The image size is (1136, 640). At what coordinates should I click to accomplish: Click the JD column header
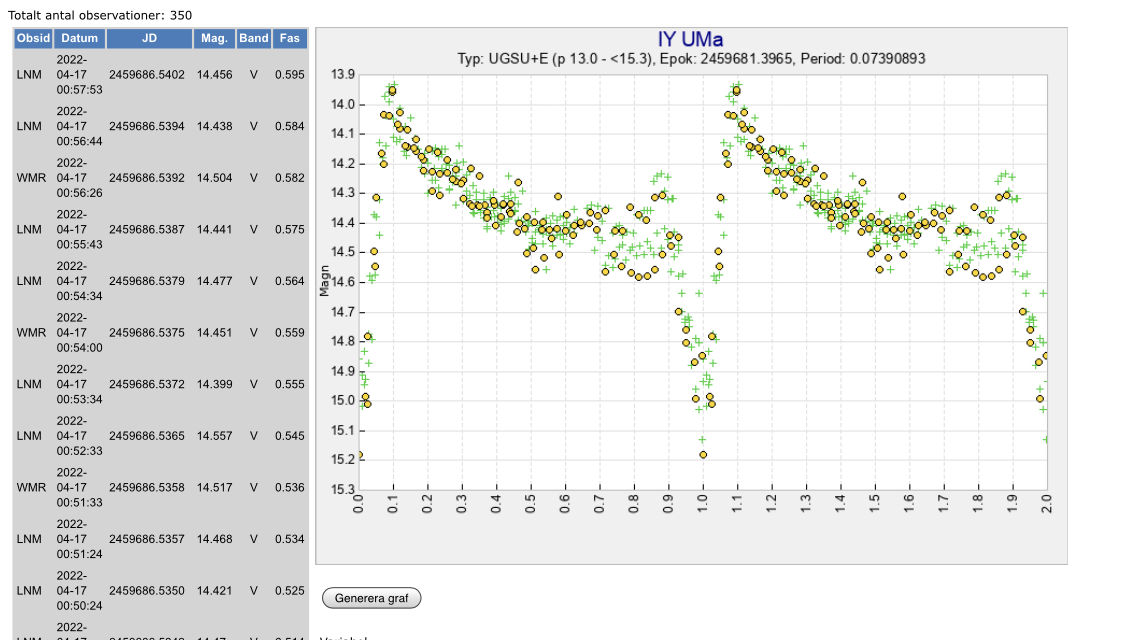149,38
